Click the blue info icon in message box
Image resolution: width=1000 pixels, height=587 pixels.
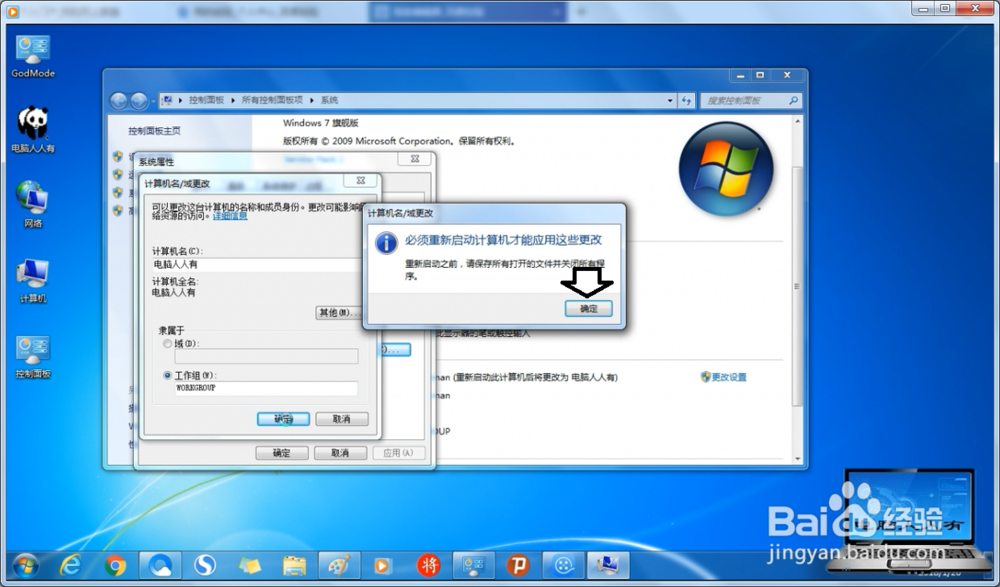pos(386,243)
